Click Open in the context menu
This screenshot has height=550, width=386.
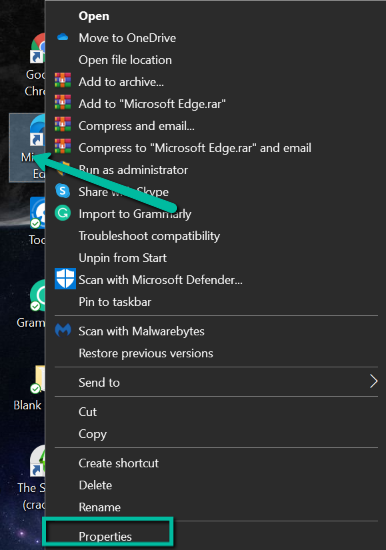94,16
